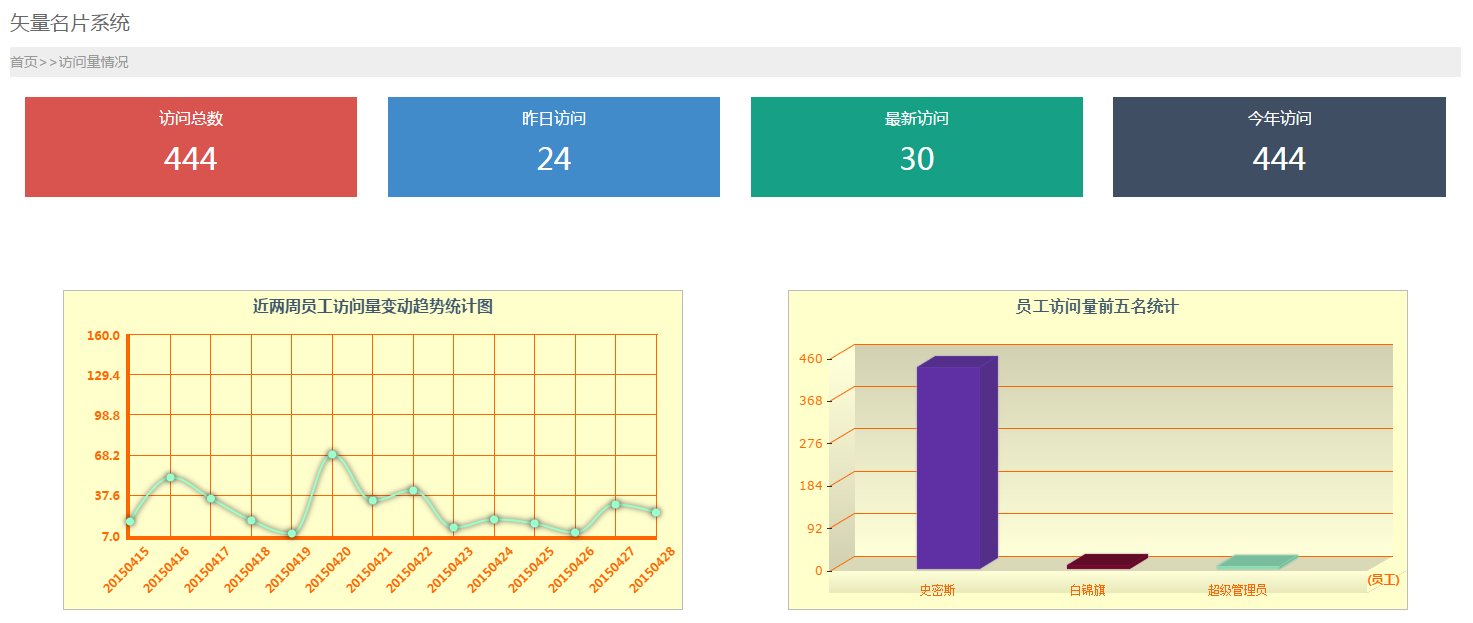Image resolution: width=1473 pixels, height=623 pixels.
Task: Click the 访问量情况 breadcrumb text
Action: coord(93,62)
